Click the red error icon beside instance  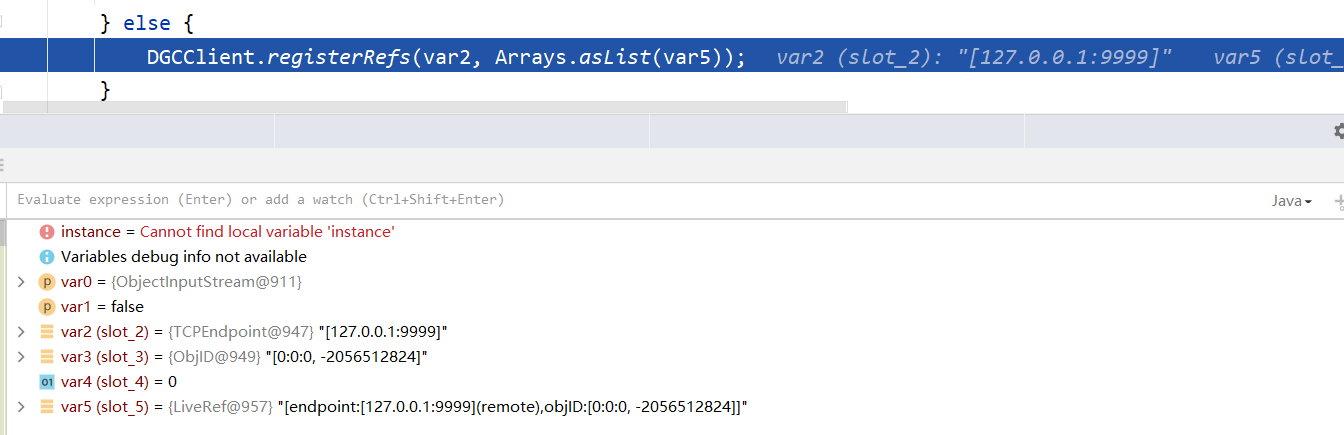[46, 232]
